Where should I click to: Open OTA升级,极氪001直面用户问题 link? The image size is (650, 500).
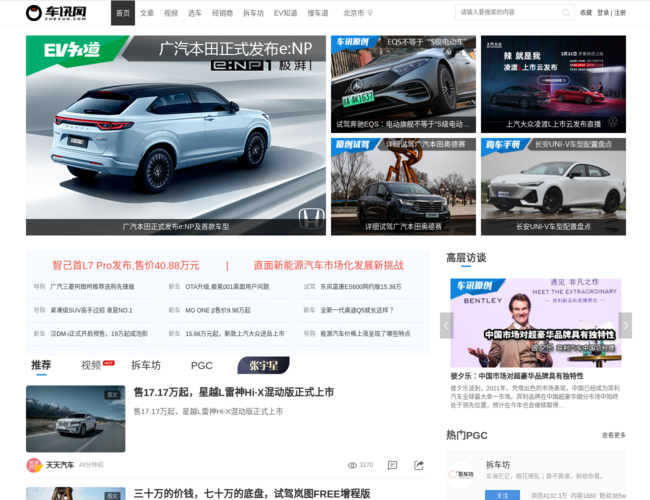[227, 286]
